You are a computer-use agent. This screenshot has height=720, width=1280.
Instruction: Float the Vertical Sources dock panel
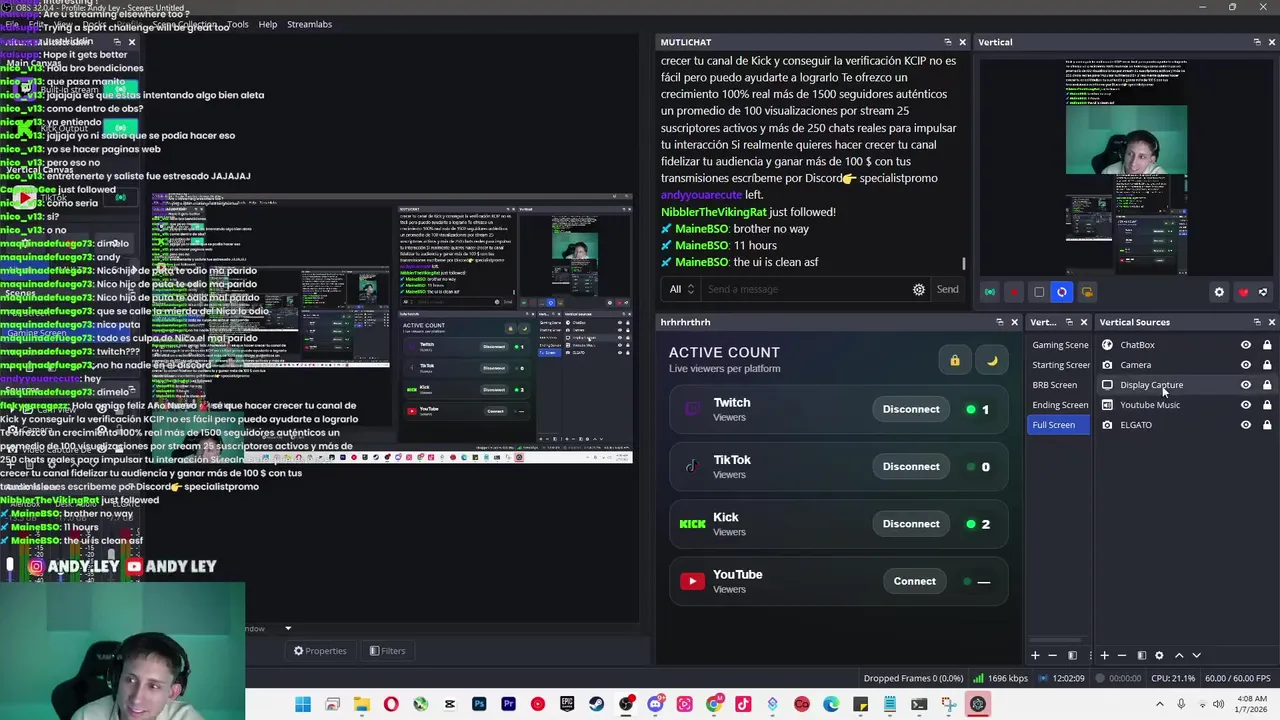[1256, 322]
